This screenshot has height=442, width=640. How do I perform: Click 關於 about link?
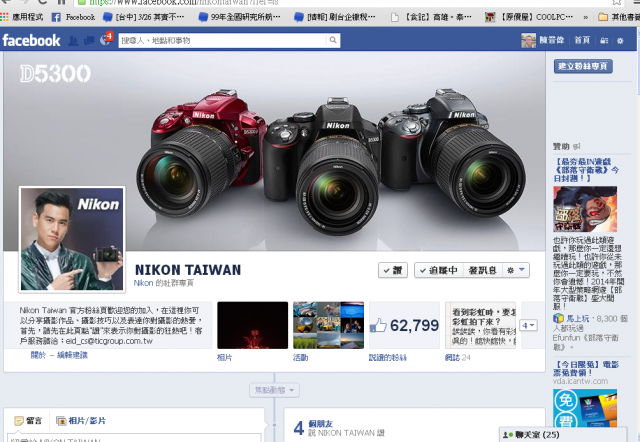(38, 355)
